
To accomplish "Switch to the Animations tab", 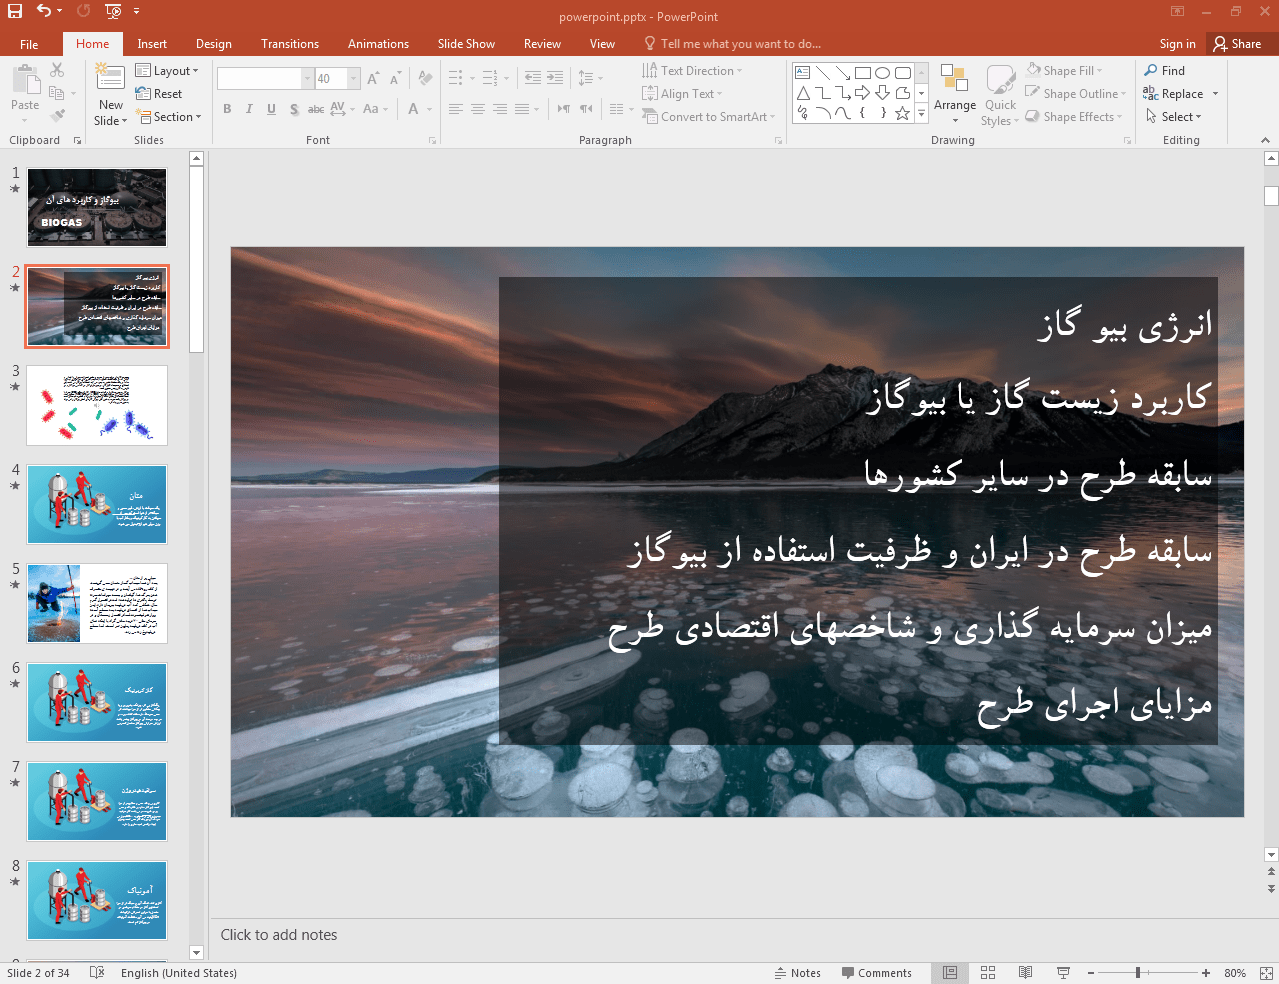I will pyautogui.click(x=378, y=44).
